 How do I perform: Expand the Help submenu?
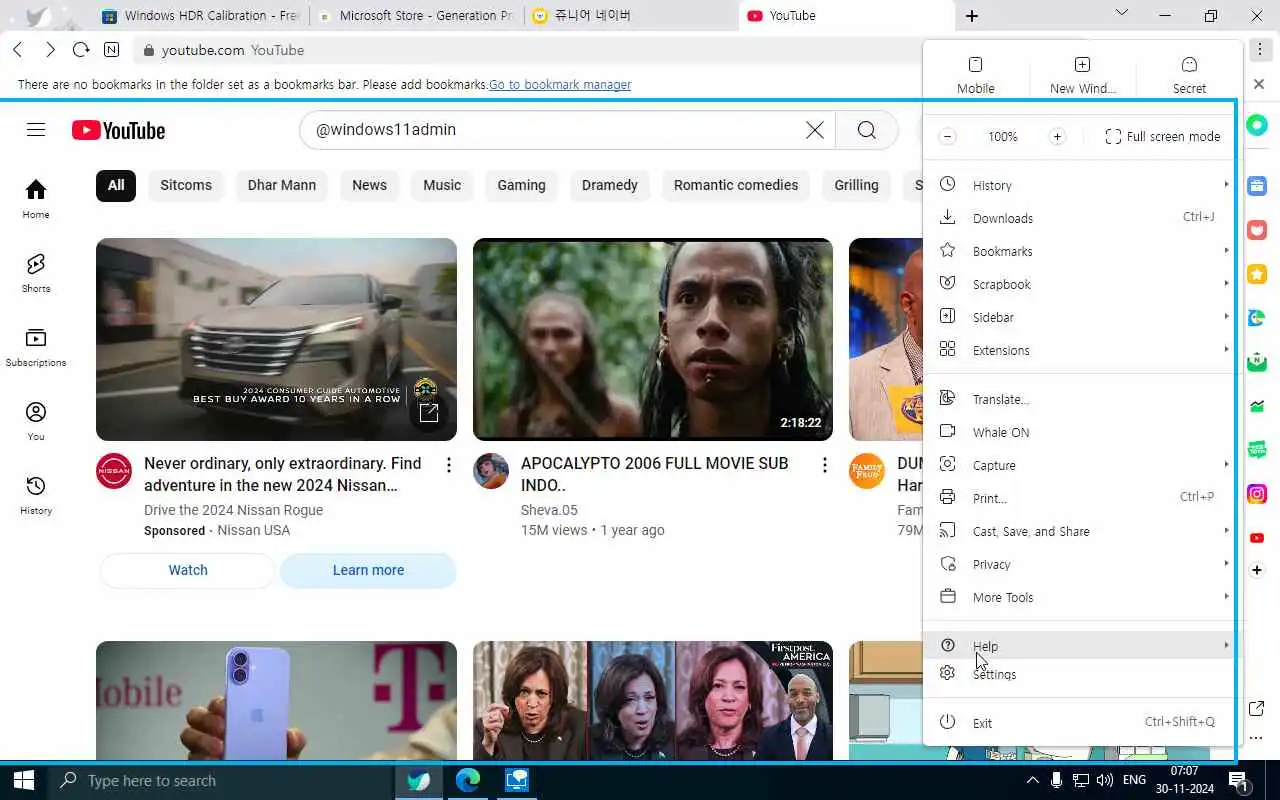coord(1081,646)
